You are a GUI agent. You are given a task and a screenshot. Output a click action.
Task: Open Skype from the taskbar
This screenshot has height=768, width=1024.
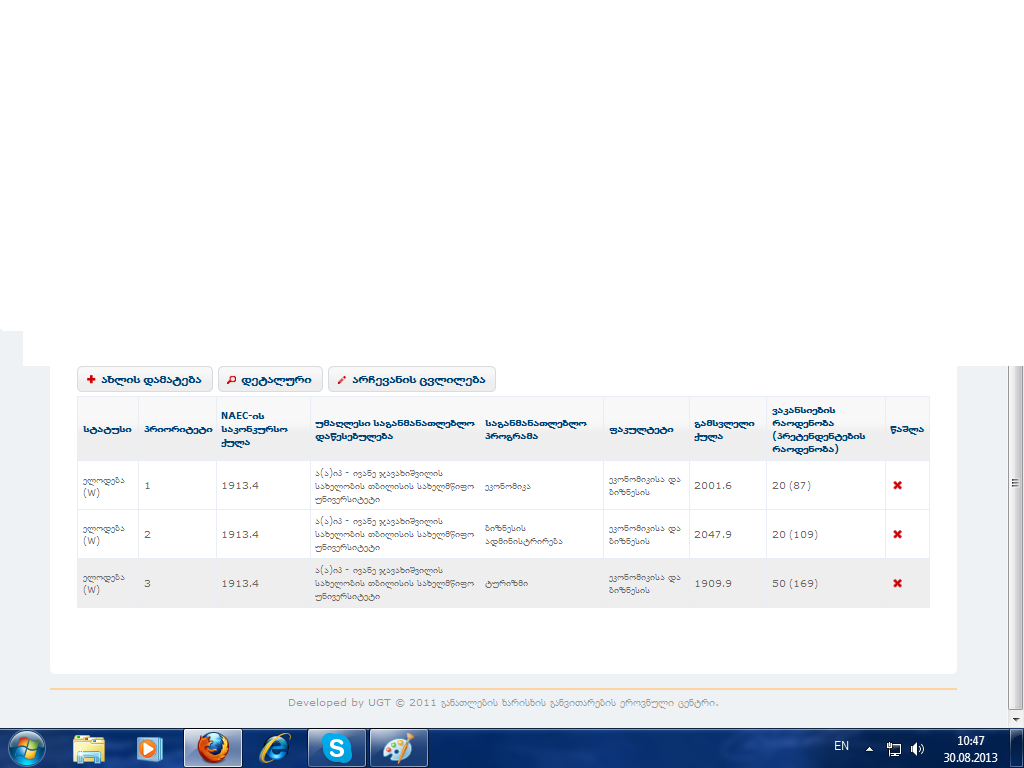[337, 748]
